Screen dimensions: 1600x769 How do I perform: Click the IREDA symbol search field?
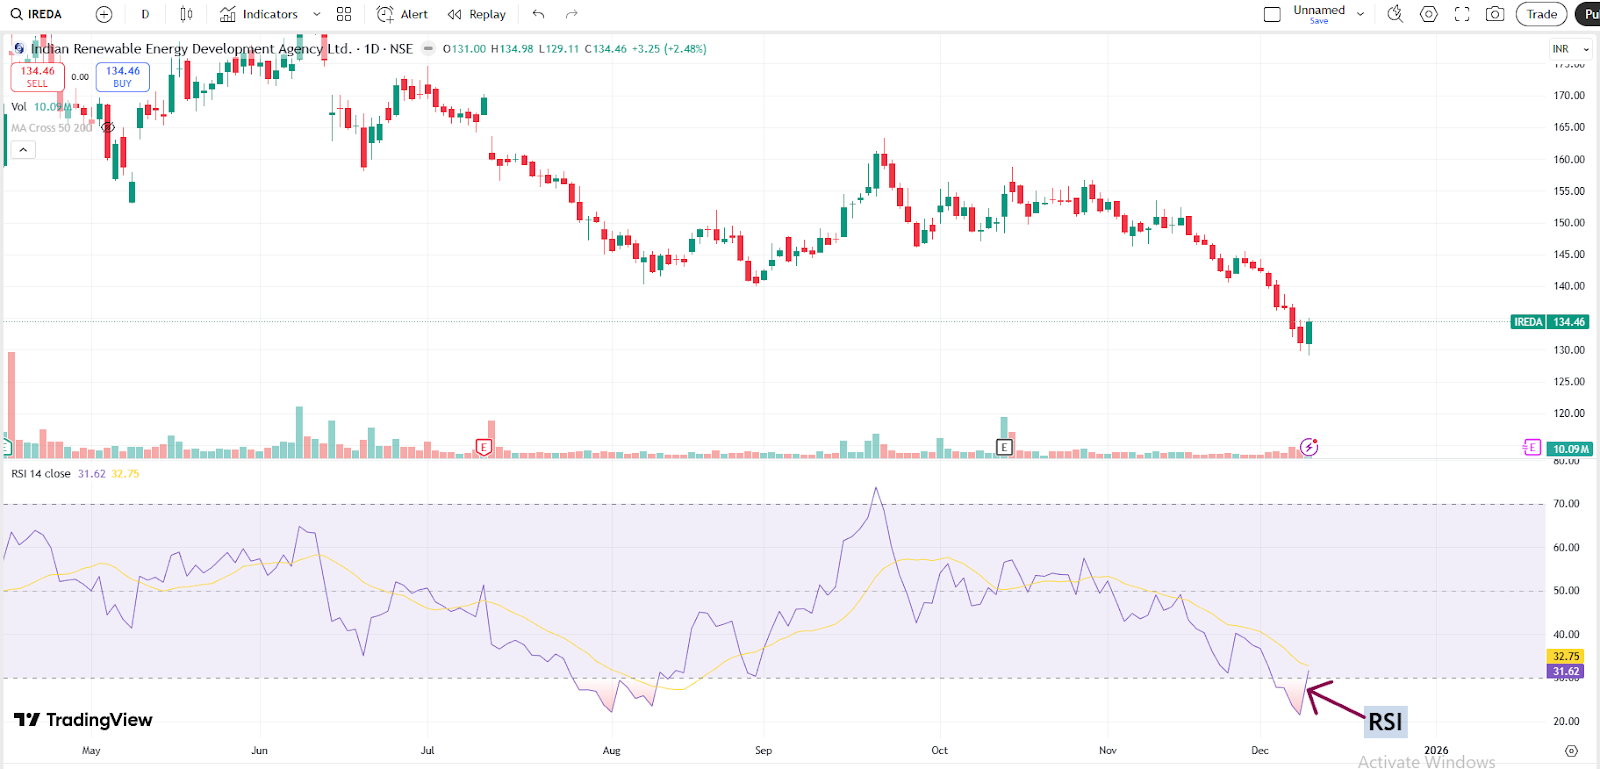[38, 14]
